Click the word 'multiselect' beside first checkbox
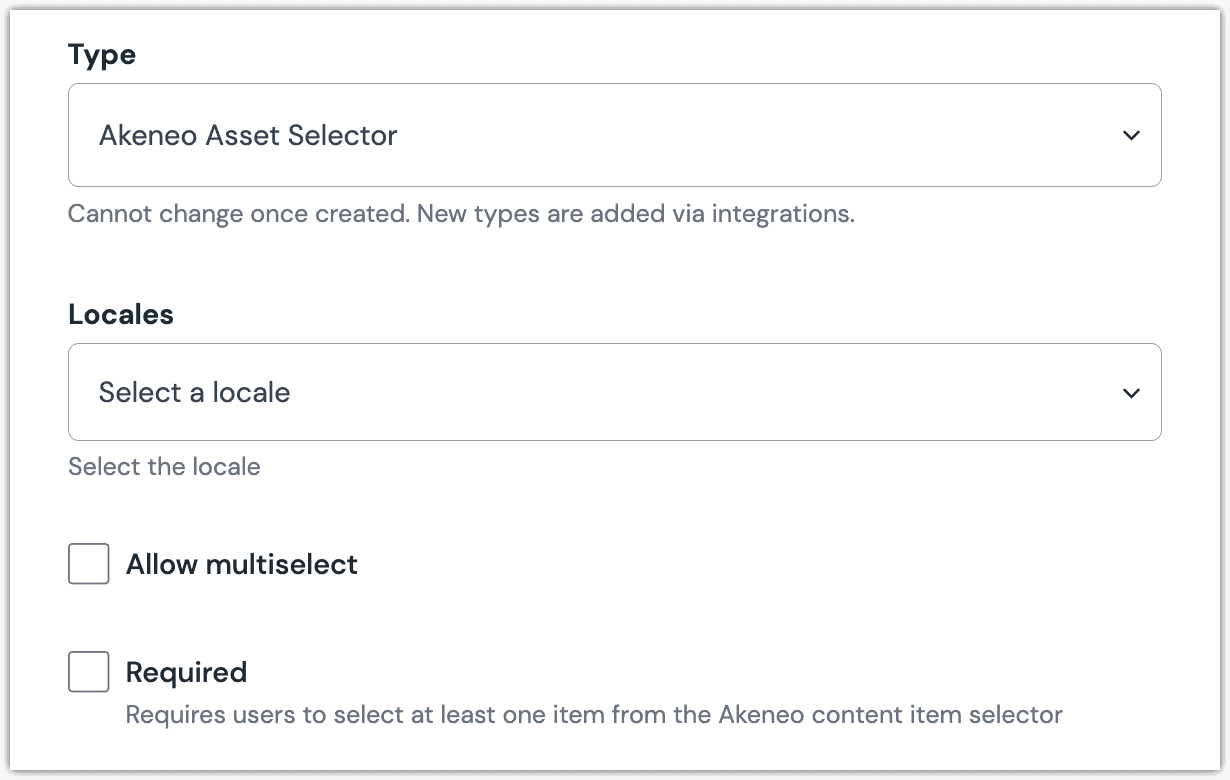The width and height of the screenshot is (1230, 780). coord(281,564)
